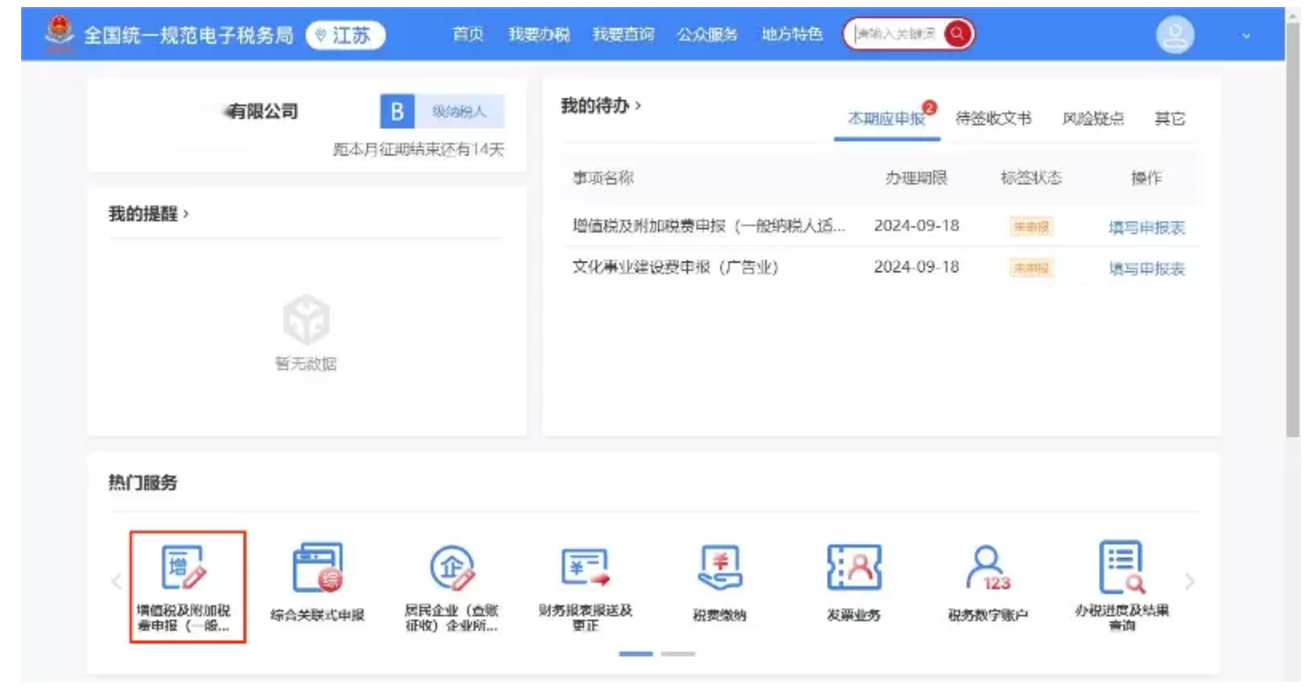Open the 我要办税 menu
This screenshot has height=687, width=1313.
coord(538,35)
